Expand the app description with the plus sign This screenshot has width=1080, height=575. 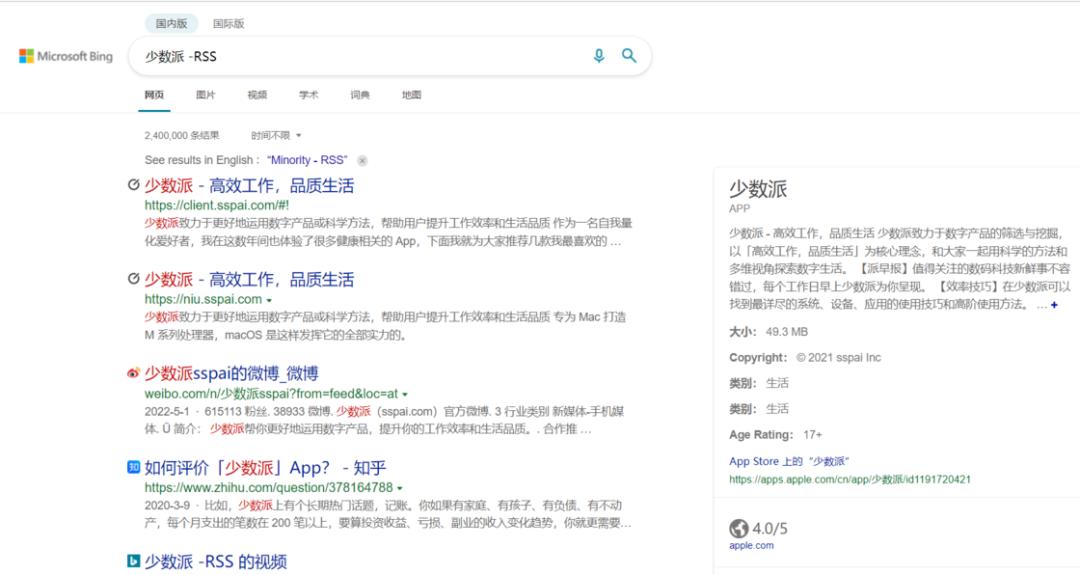pyautogui.click(x=1054, y=304)
